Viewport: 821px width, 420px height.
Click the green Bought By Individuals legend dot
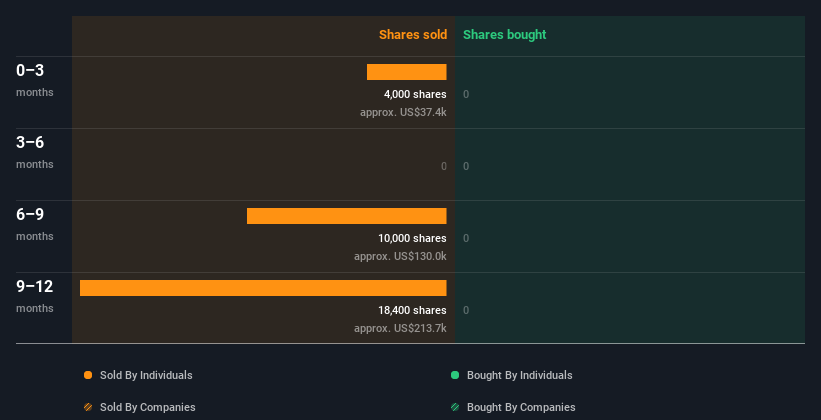(455, 375)
